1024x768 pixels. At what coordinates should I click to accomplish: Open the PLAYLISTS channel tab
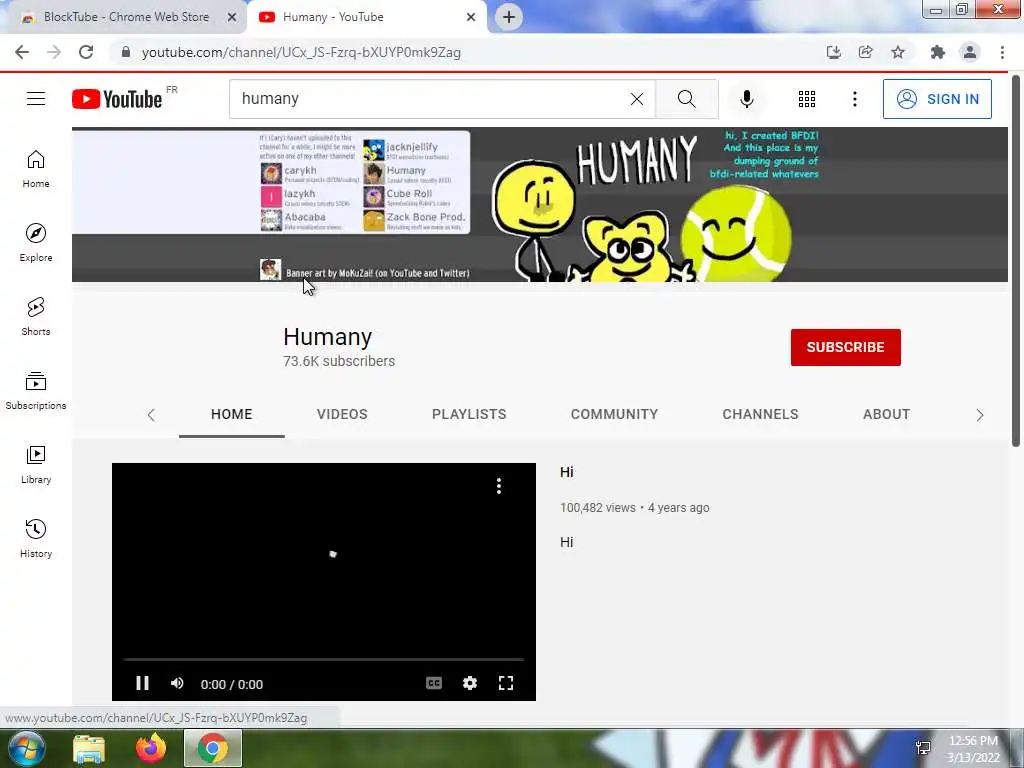[x=469, y=414]
